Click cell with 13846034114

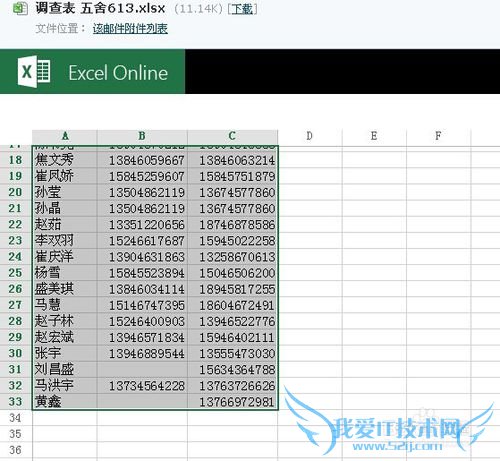(142, 289)
